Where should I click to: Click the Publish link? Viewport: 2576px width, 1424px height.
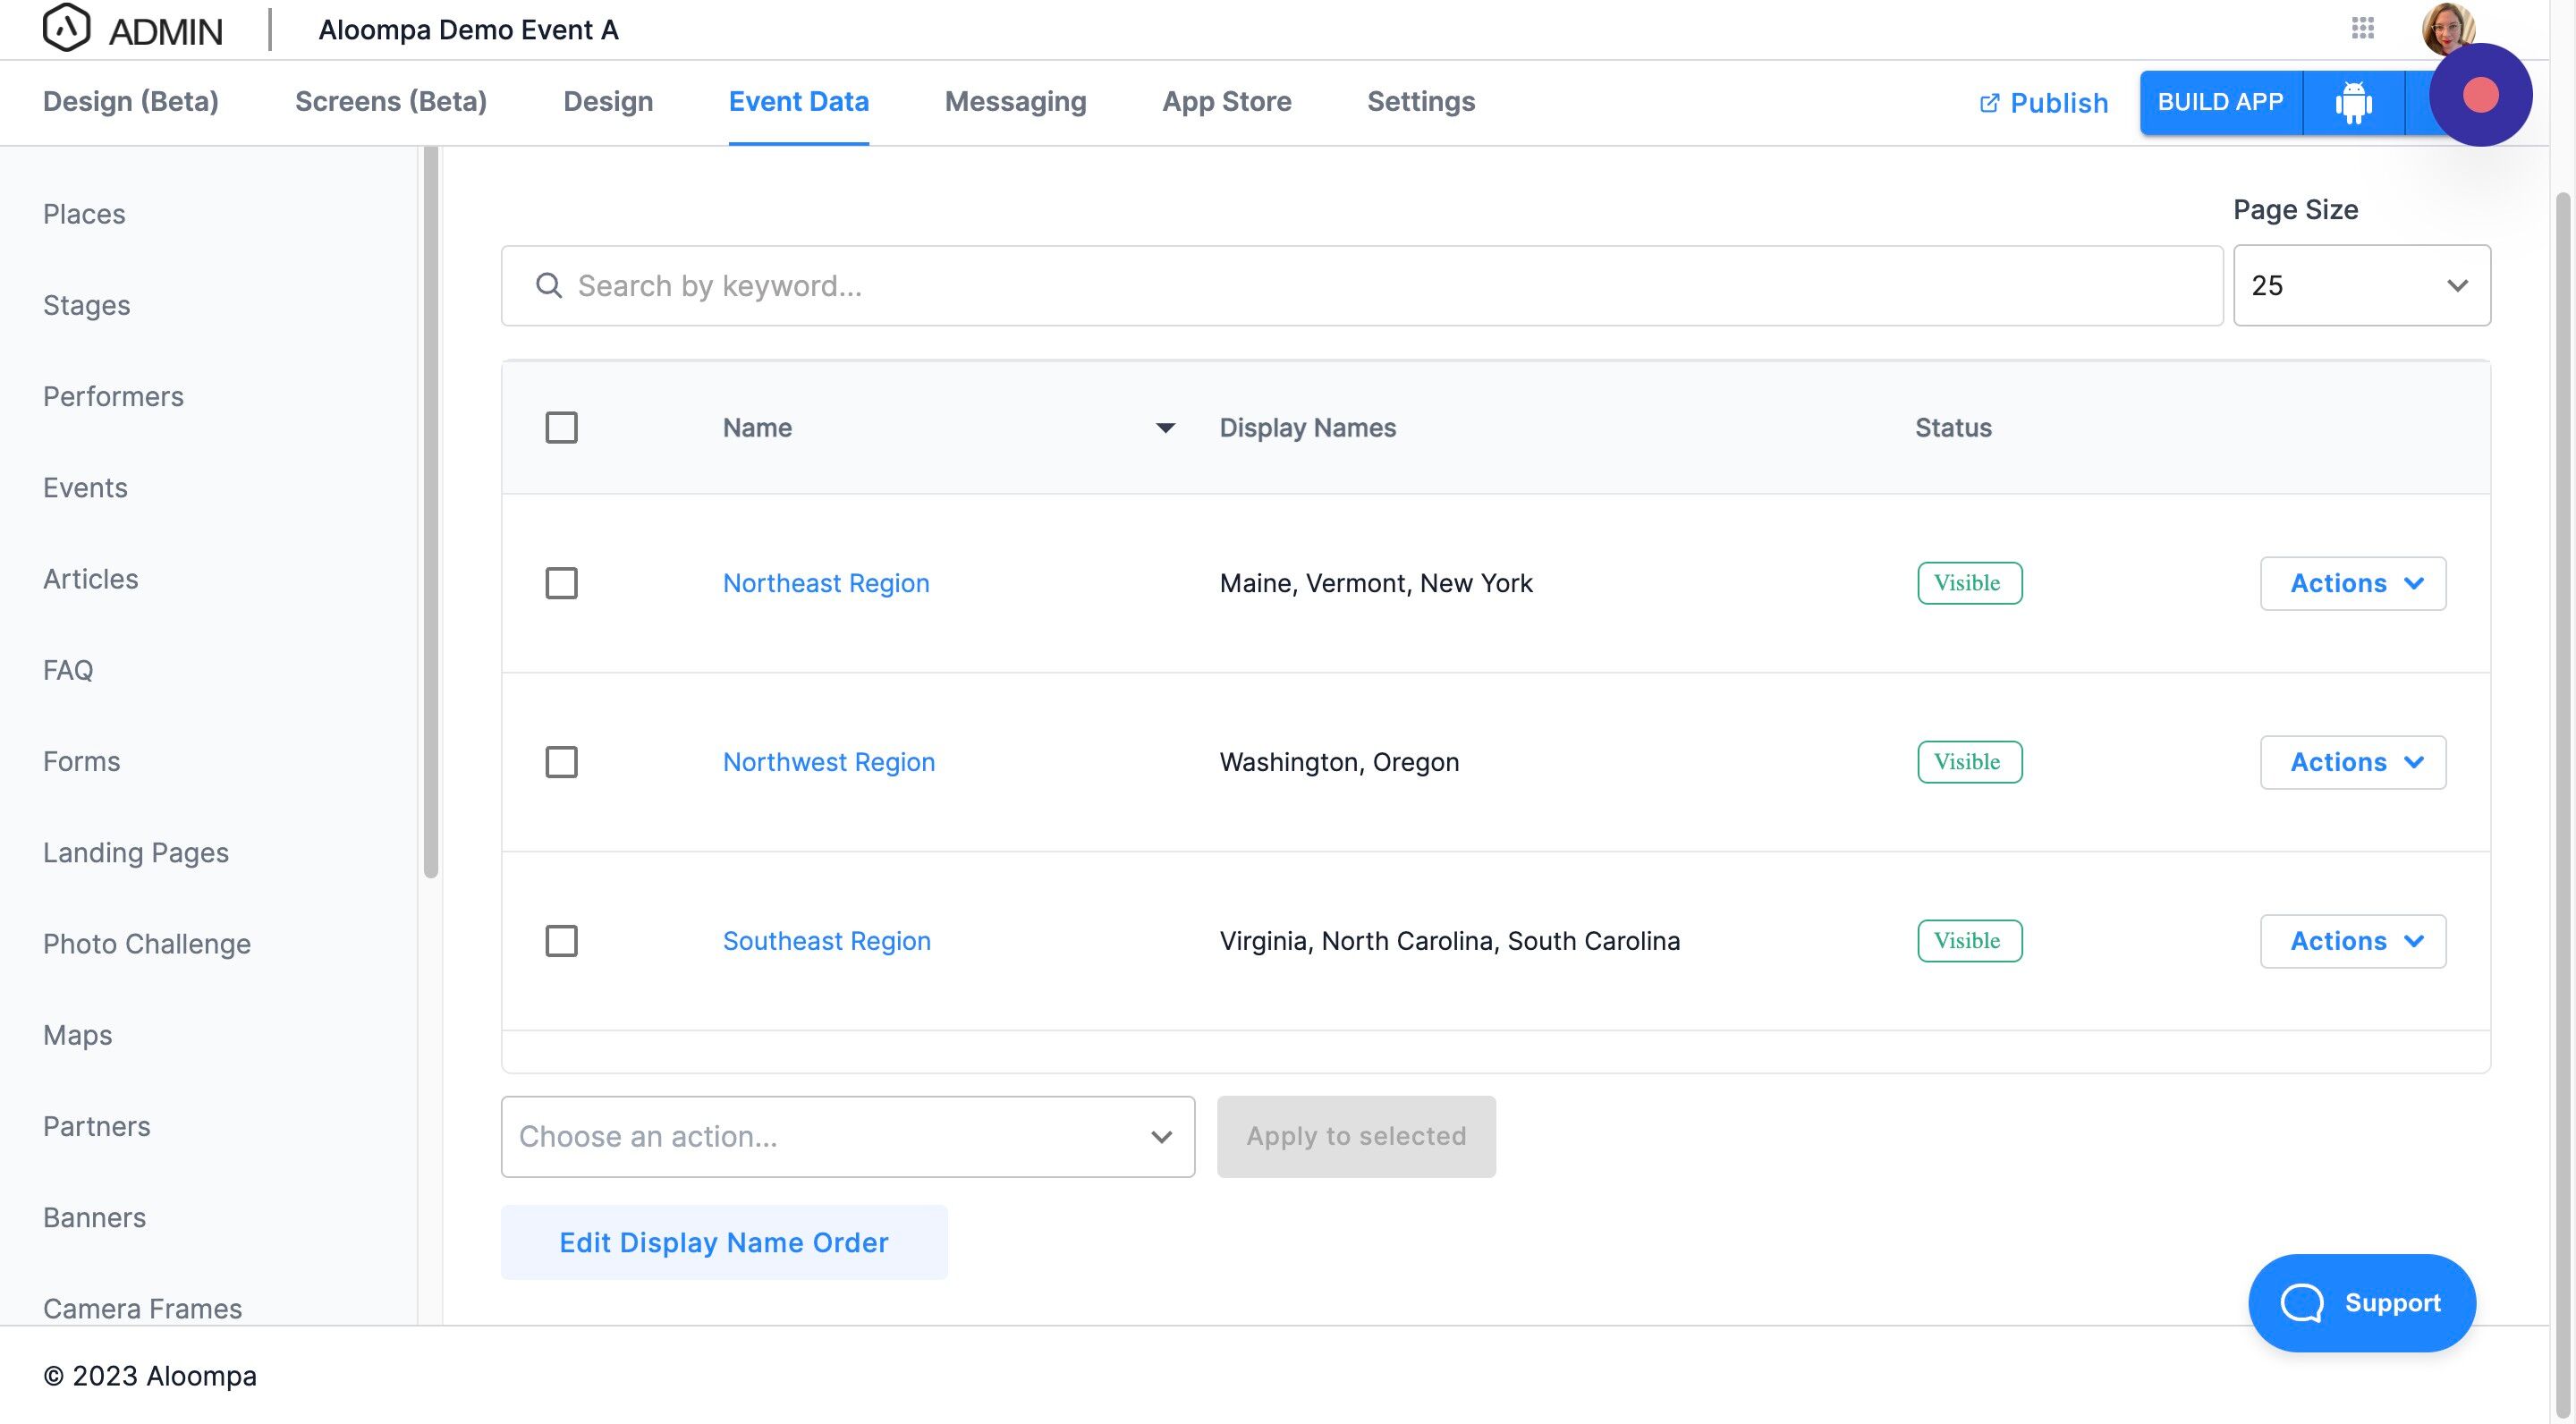click(2044, 103)
